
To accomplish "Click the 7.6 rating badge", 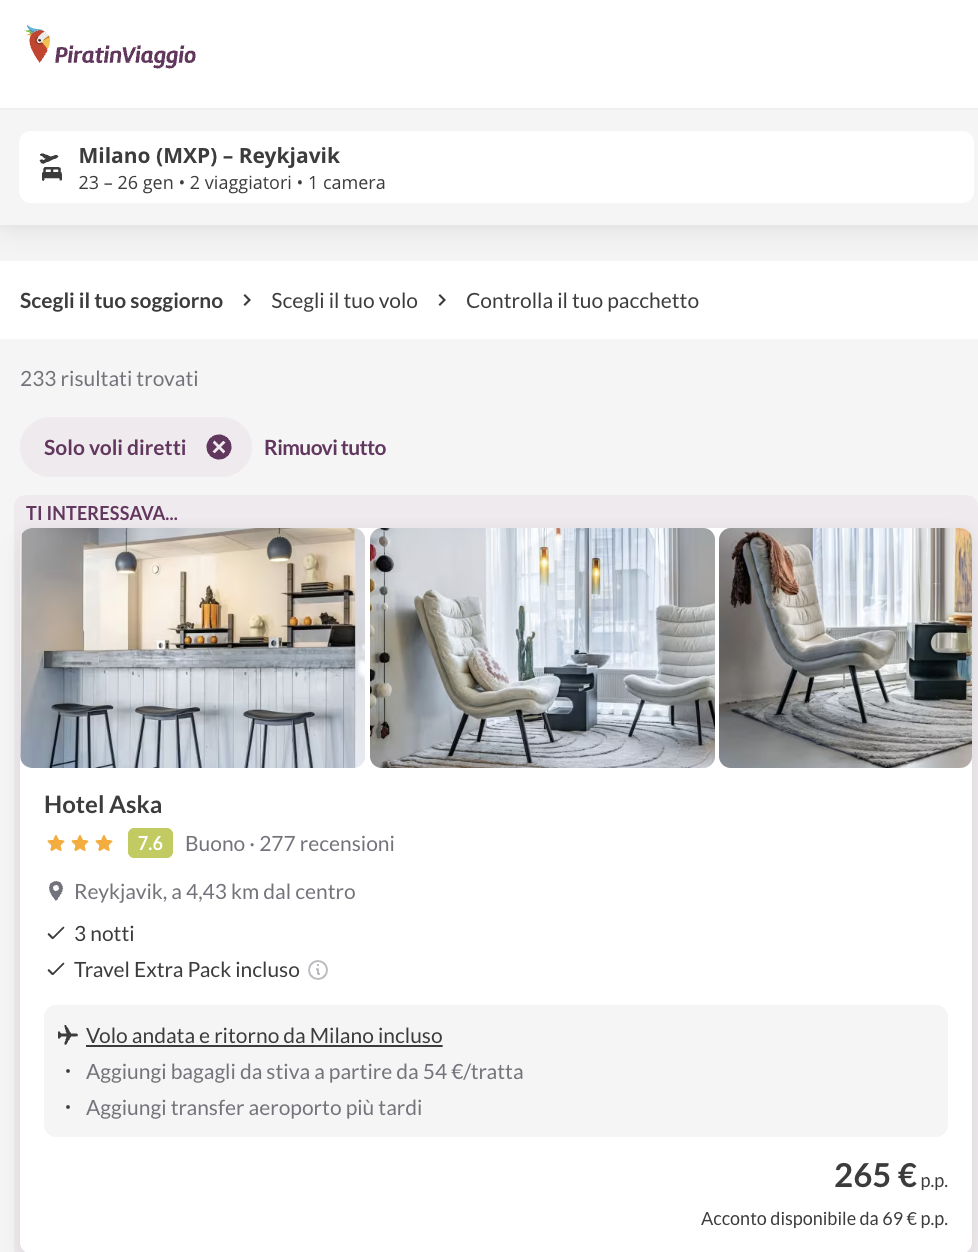I will coord(150,843).
